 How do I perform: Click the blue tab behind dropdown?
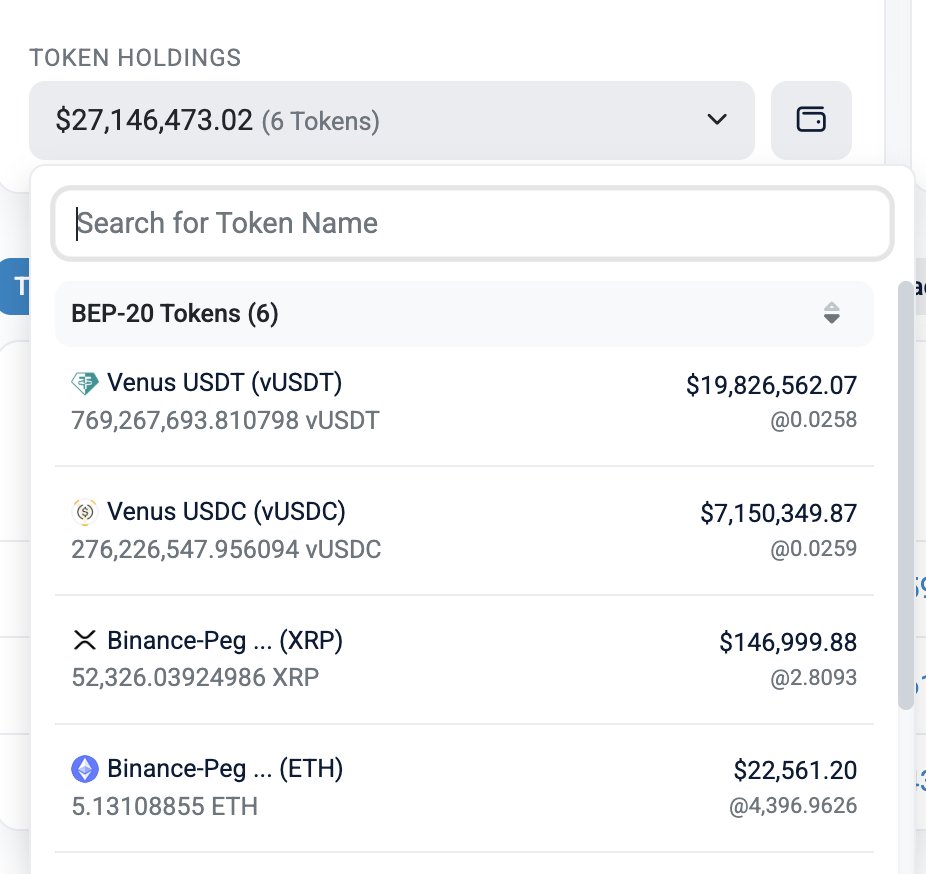15,286
